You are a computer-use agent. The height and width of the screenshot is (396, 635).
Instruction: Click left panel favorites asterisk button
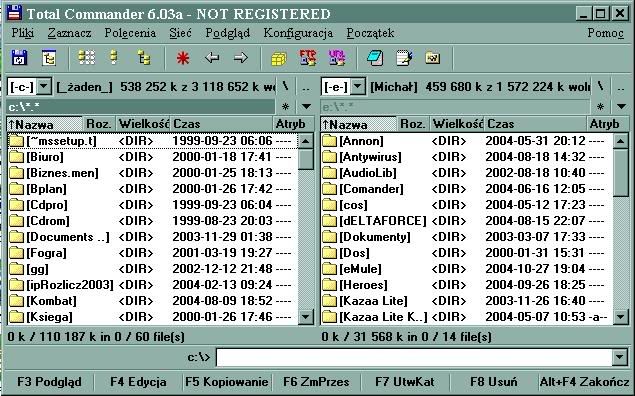[x=286, y=107]
